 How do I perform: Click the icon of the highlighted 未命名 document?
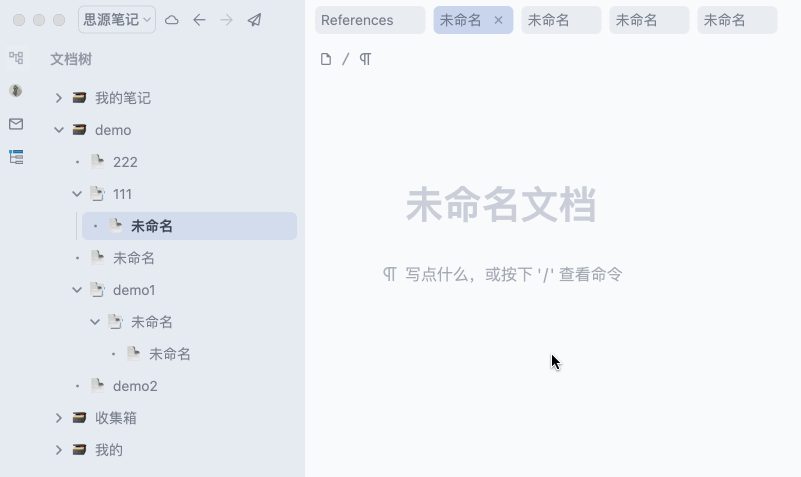click(x=116, y=226)
